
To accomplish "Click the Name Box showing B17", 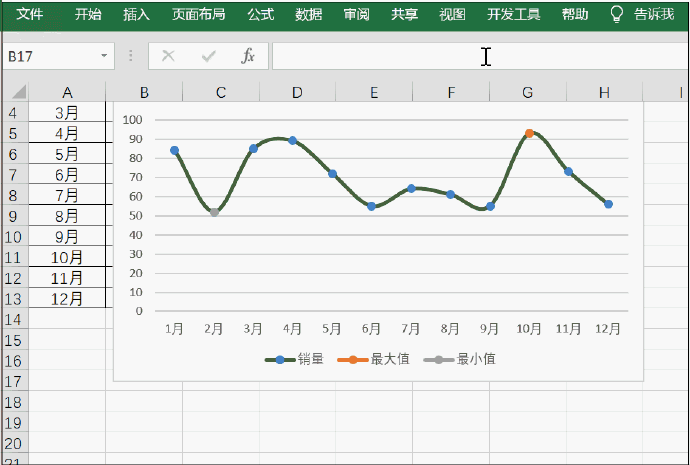I will point(58,56).
